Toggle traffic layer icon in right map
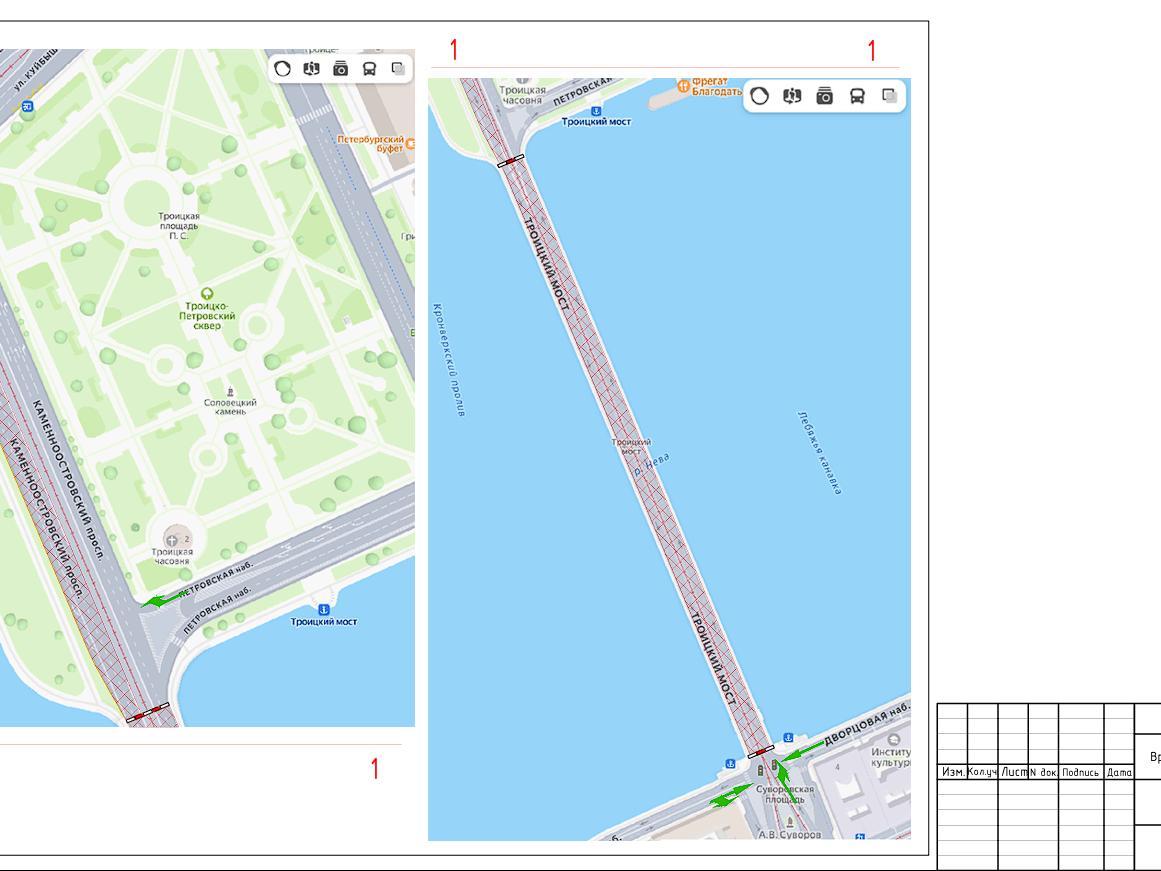 coord(760,96)
